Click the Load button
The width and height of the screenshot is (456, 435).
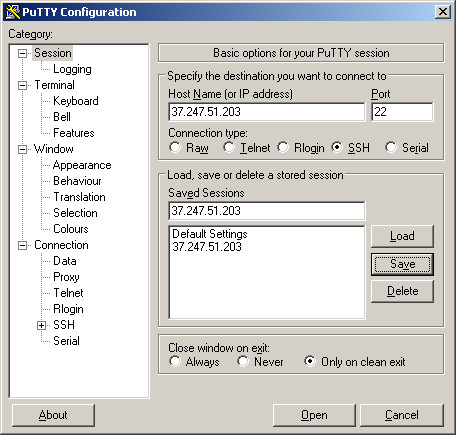pos(402,236)
